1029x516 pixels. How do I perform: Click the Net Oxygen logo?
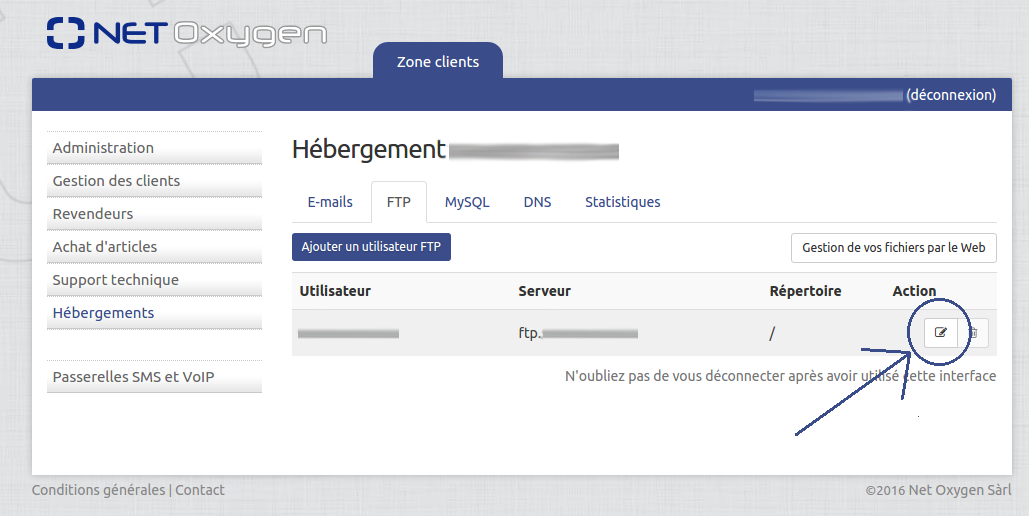pyautogui.click(x=186, y=33)
